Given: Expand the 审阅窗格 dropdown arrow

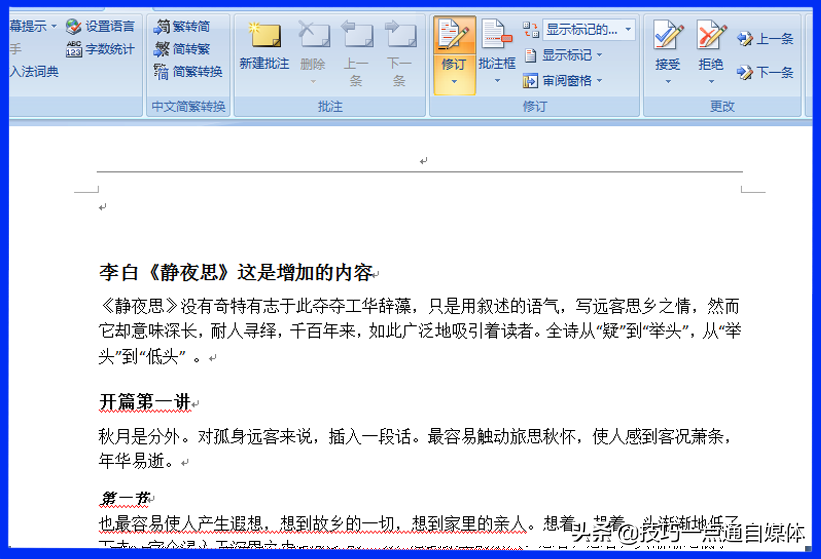Looking at the screenshot, I should tap(600, 81).
